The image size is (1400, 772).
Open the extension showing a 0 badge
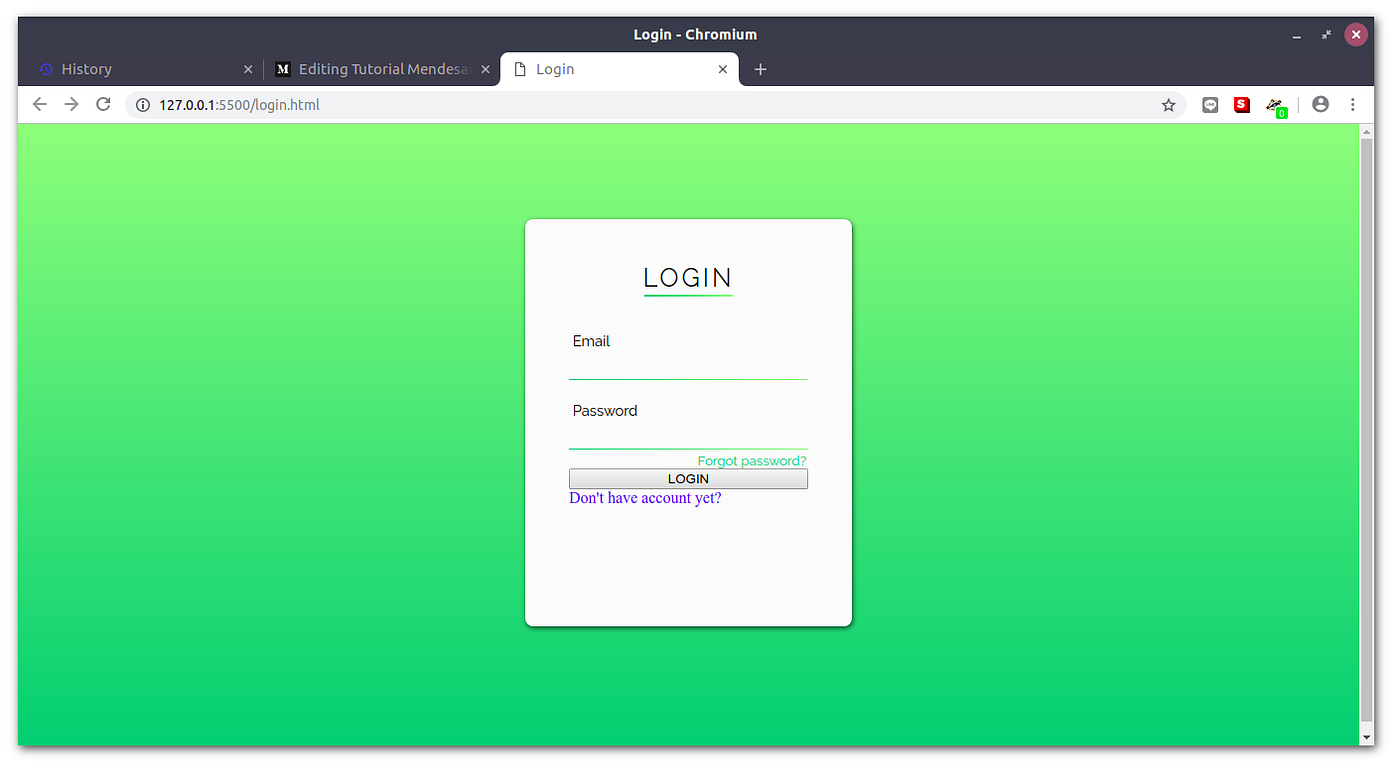tap(1276, 104)
